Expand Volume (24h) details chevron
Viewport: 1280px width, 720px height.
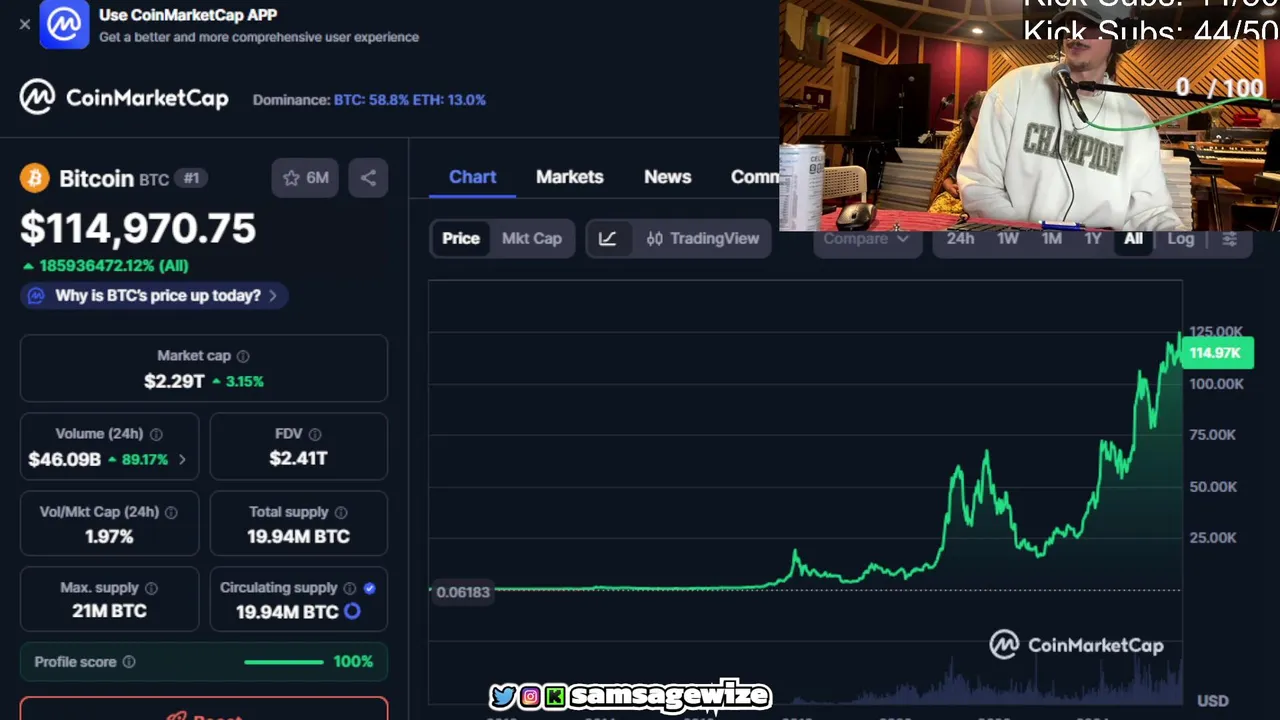(x=182, y=460)
